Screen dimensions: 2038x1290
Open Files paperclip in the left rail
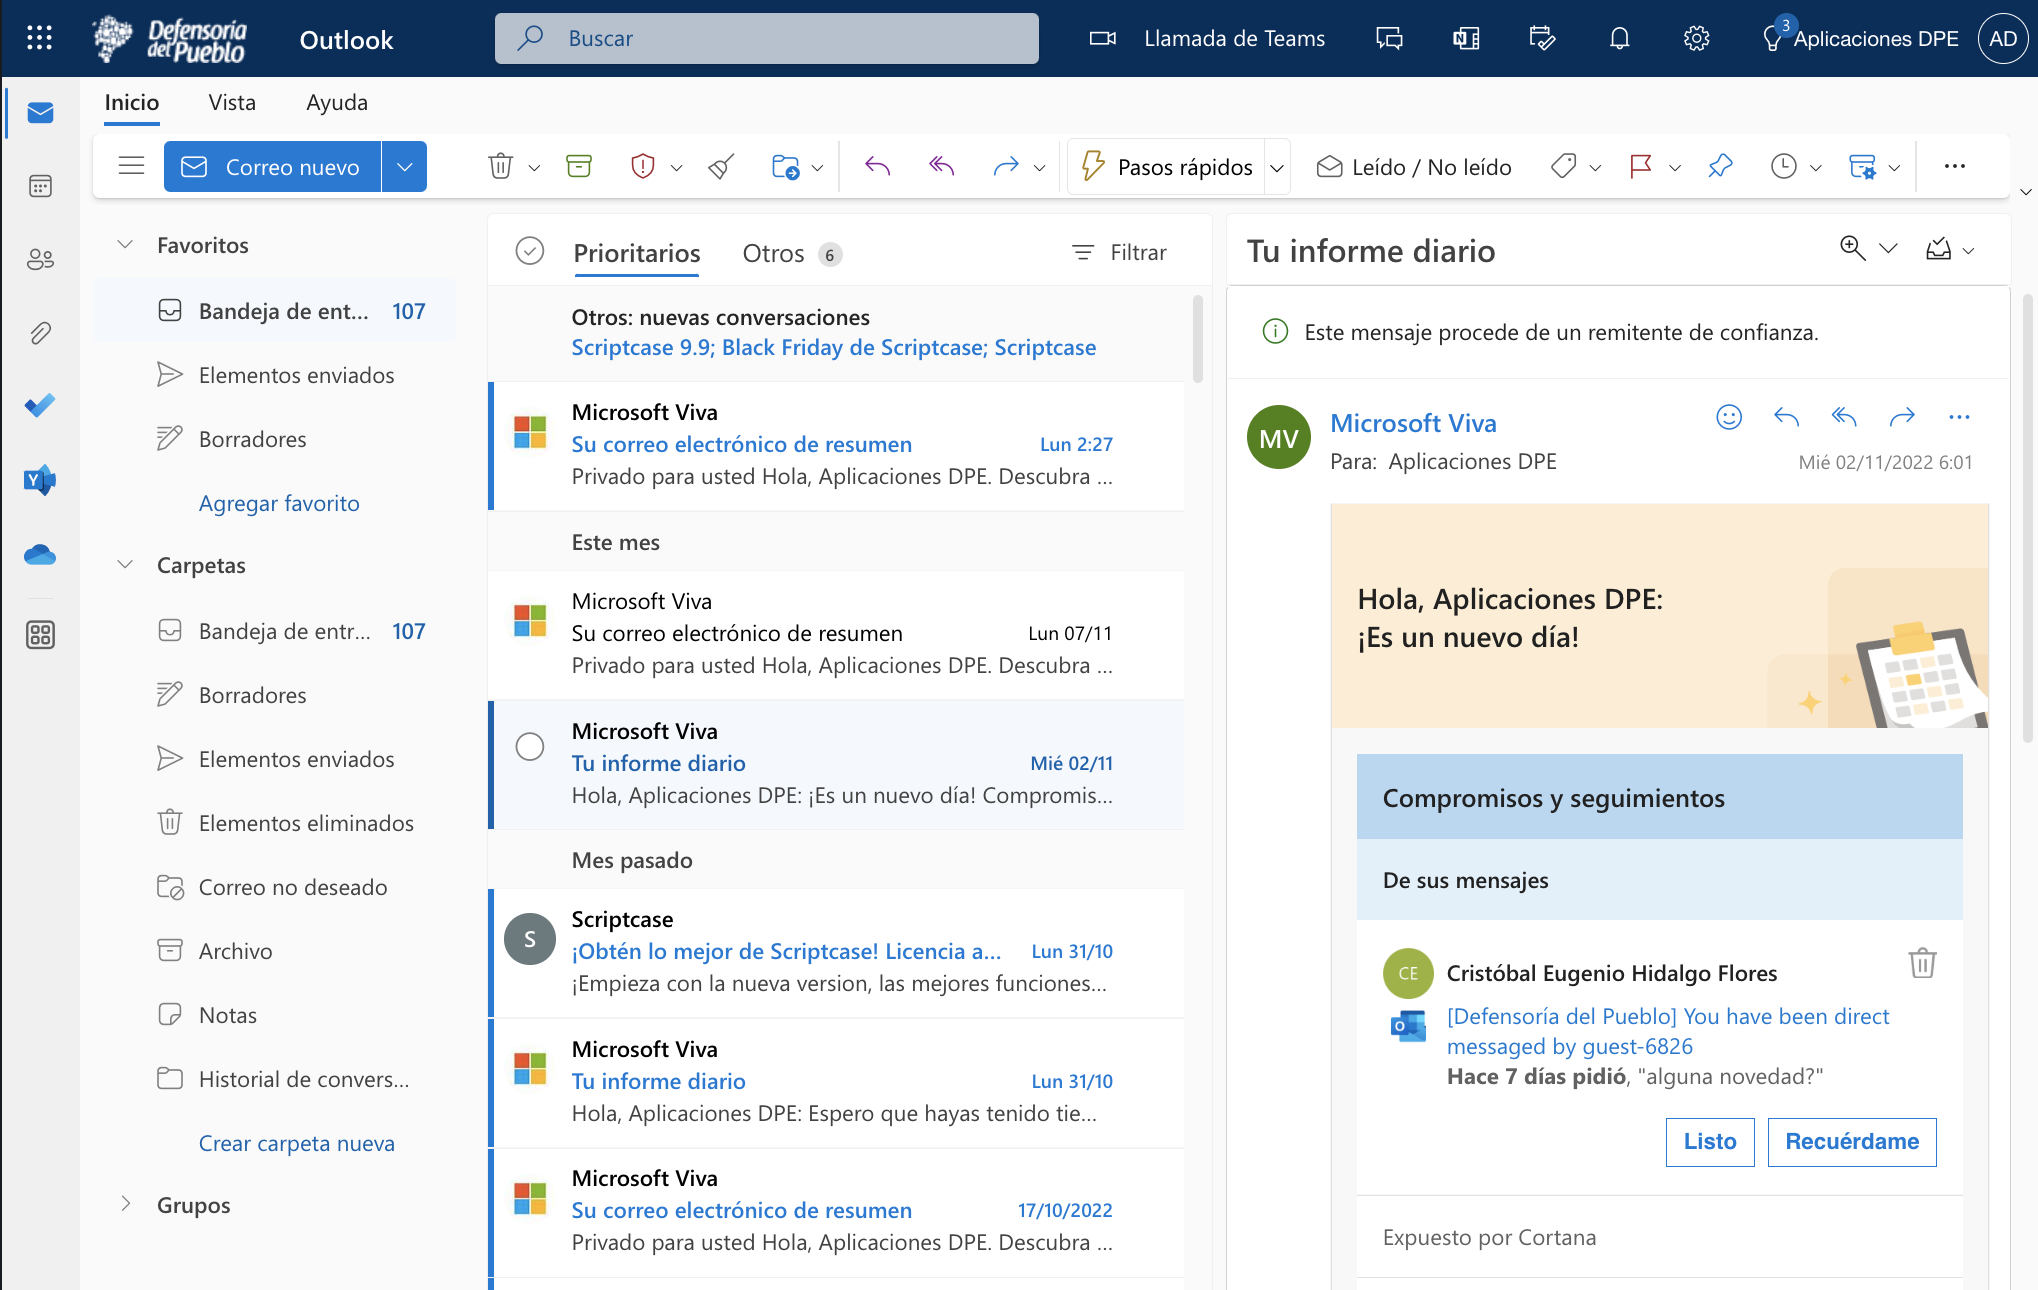[x=40, y=333]
